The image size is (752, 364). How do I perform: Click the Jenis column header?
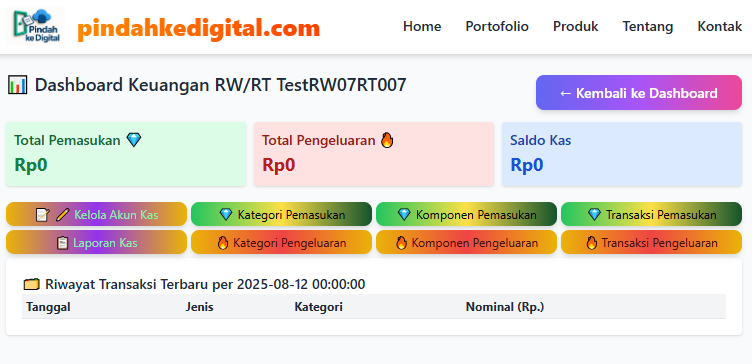(200, 307)
